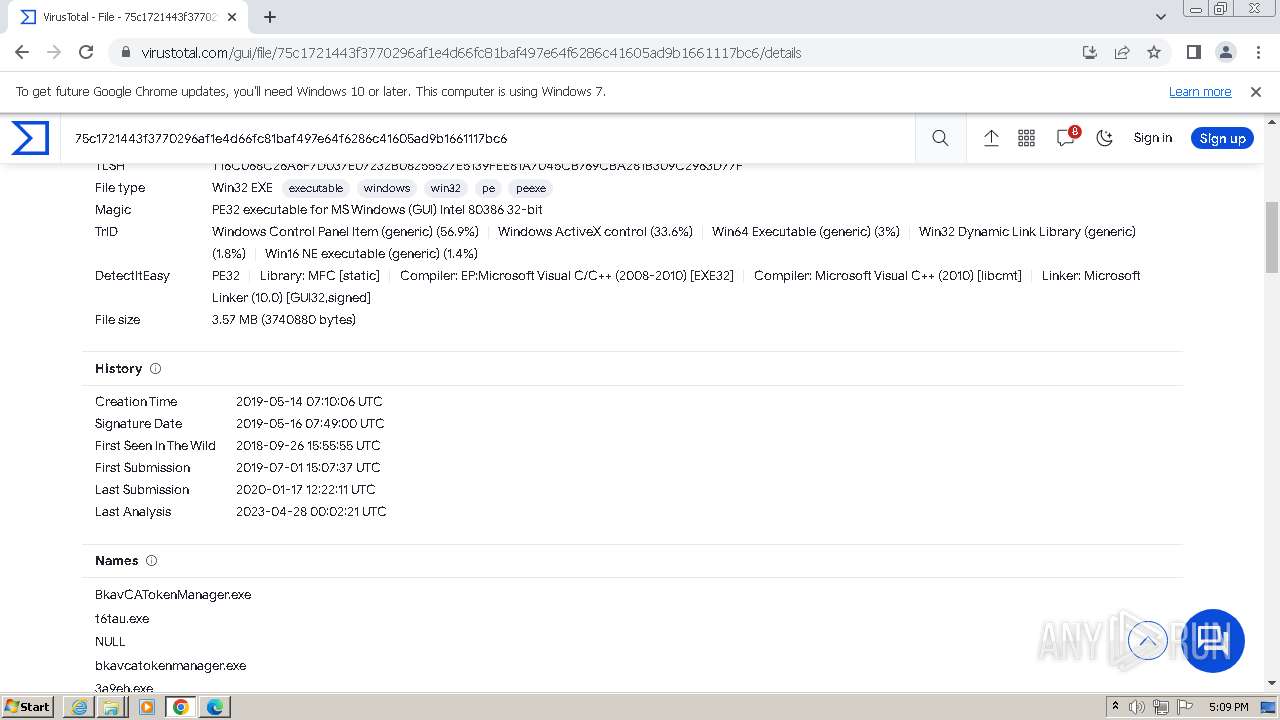Image resolution: width=1280 pixels, height=720 pixels.
Task: Click the BkavCATokenManager.exe name
Action: (x=173, y=595)
